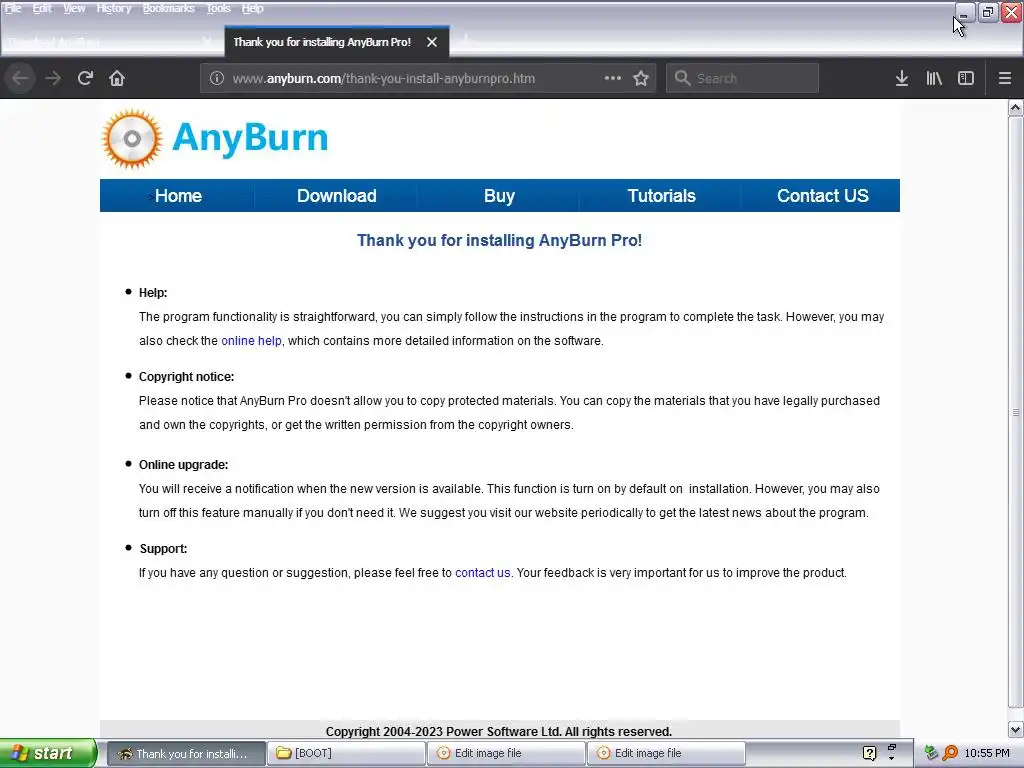Click the 'Help:' bullet heading on the page
1024x768 pixels.
(x=153, y=293)
